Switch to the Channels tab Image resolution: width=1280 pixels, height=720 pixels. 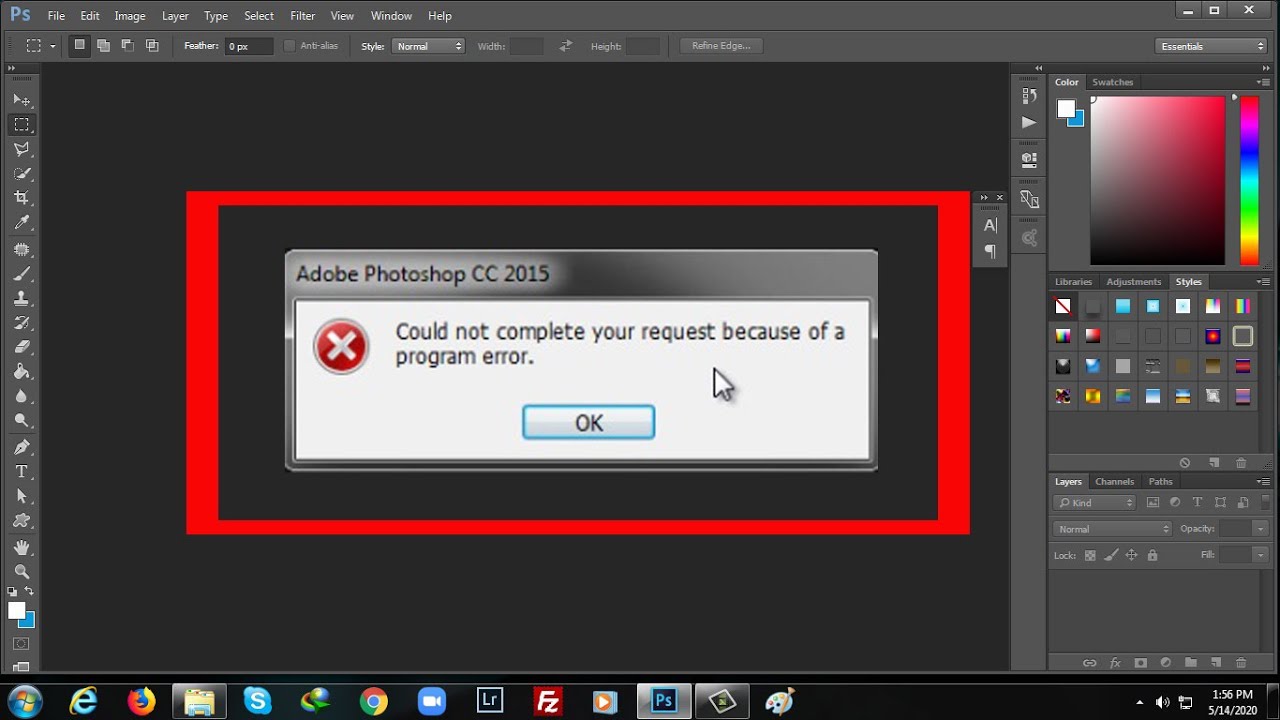[x=1114, y=481]
